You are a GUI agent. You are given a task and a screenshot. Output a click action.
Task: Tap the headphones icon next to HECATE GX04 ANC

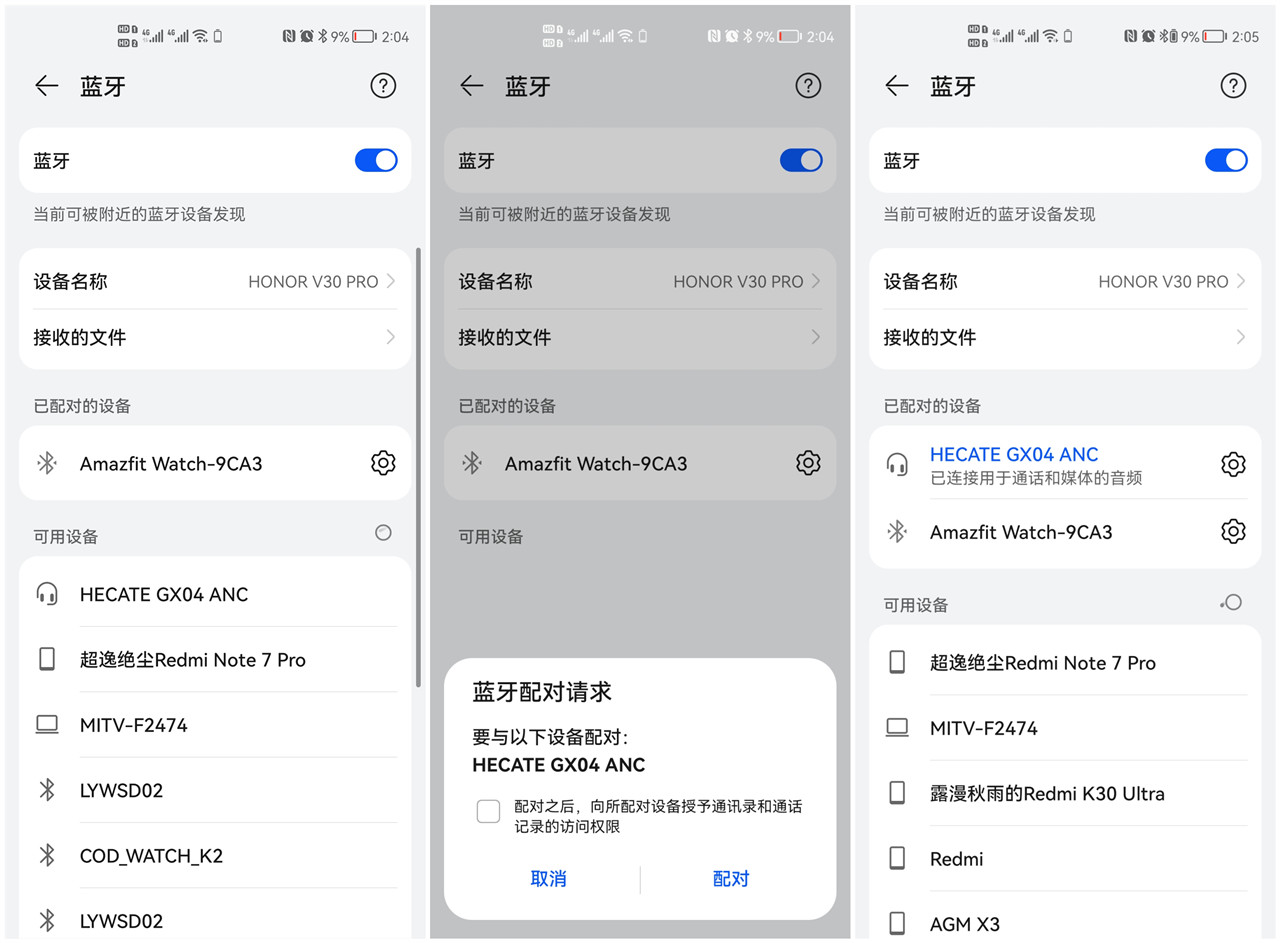899,463
